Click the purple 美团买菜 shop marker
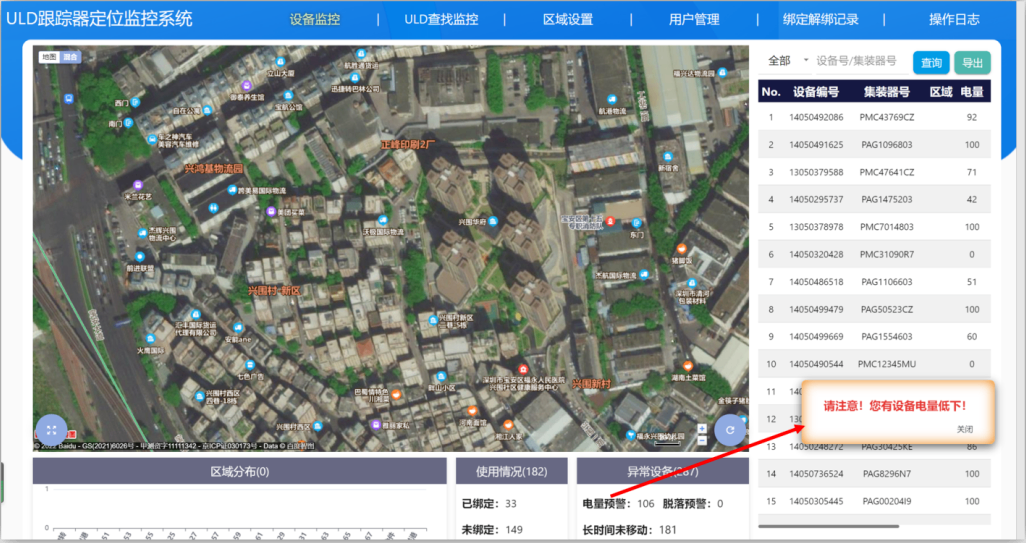Viewport: 1026px width, 543px height. (271, 211)
